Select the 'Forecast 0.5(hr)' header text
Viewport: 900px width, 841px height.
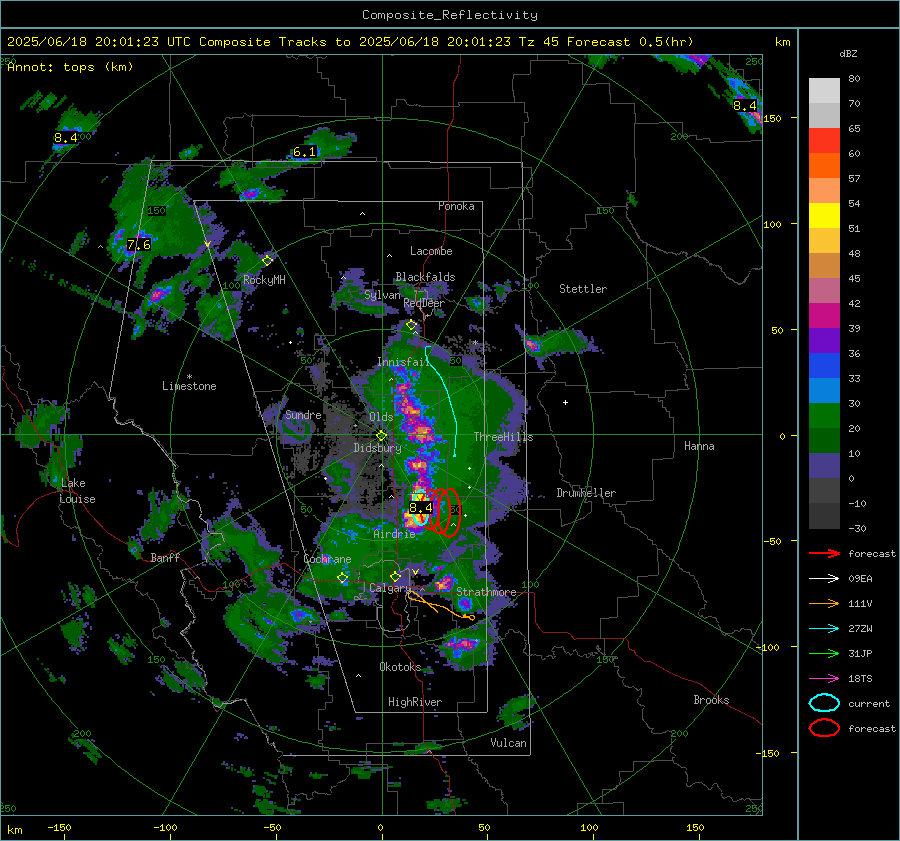(x=630, y=42)
